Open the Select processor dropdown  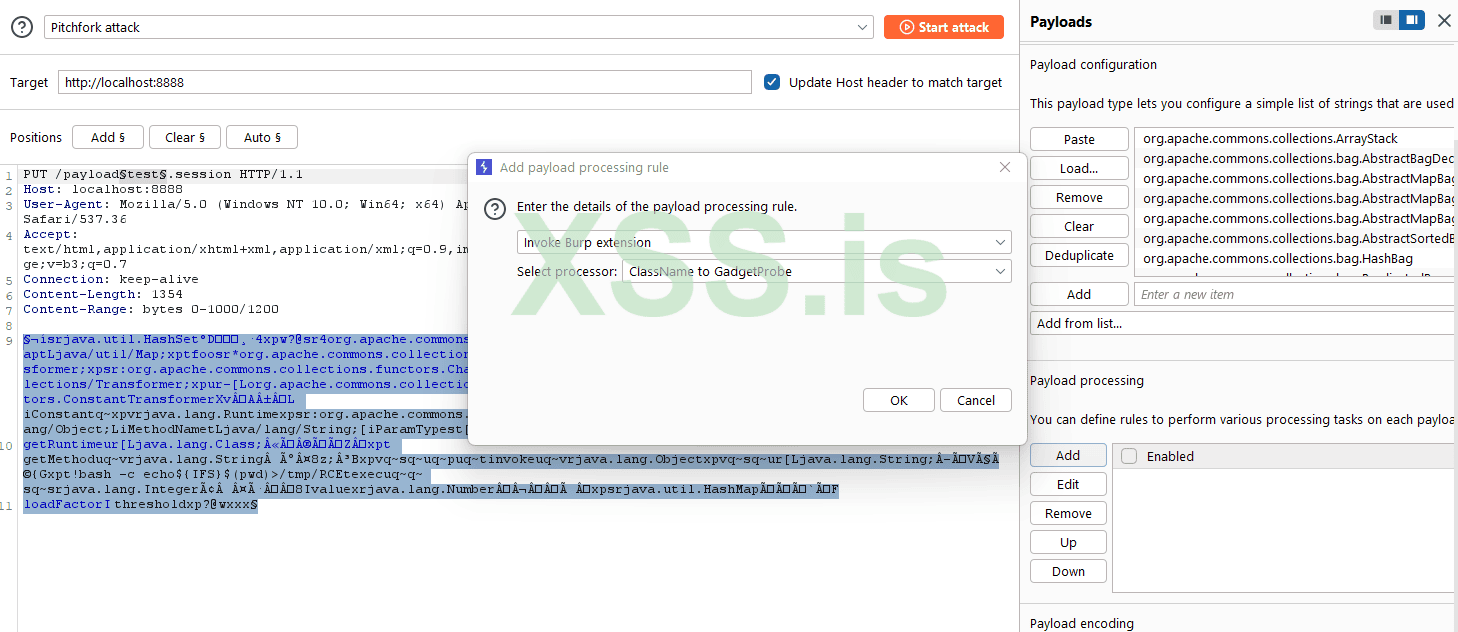point(817,271)
